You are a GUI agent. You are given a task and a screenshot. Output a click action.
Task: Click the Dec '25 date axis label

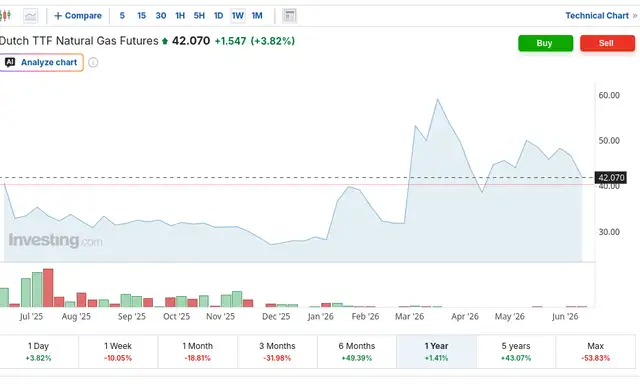(276, 316)
